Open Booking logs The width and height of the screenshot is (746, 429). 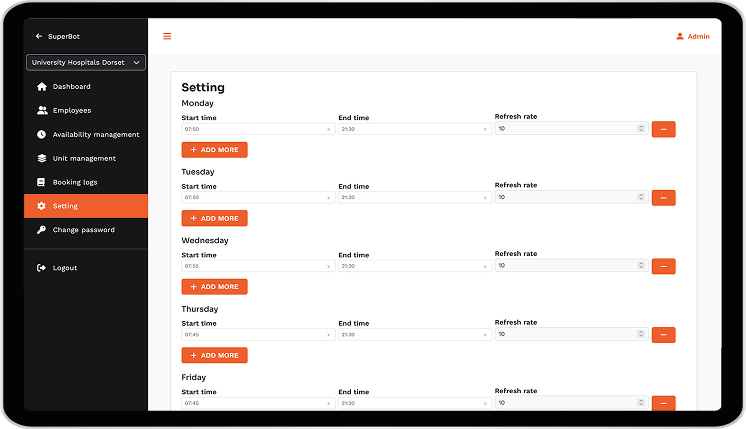coord(86,182)
